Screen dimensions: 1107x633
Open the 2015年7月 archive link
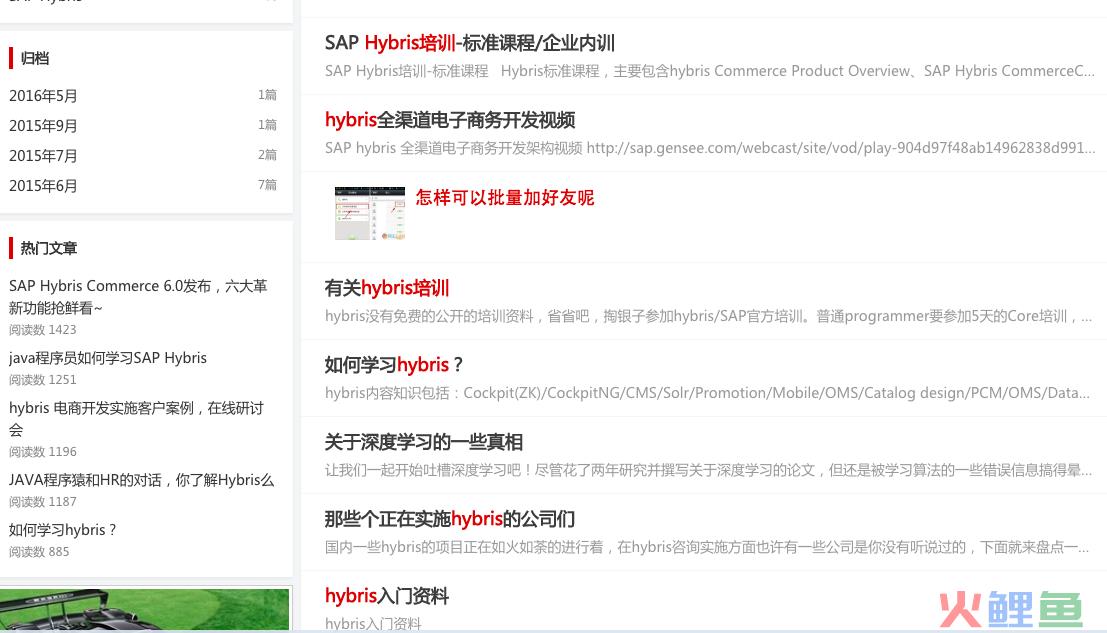[43, 155]
